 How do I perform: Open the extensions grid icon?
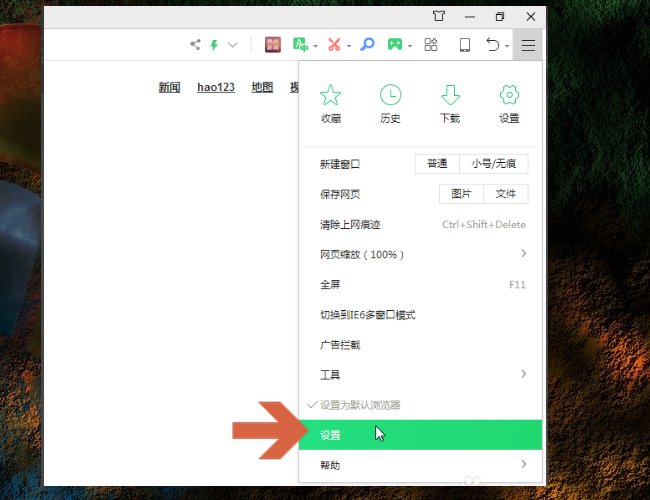(431, 44)
